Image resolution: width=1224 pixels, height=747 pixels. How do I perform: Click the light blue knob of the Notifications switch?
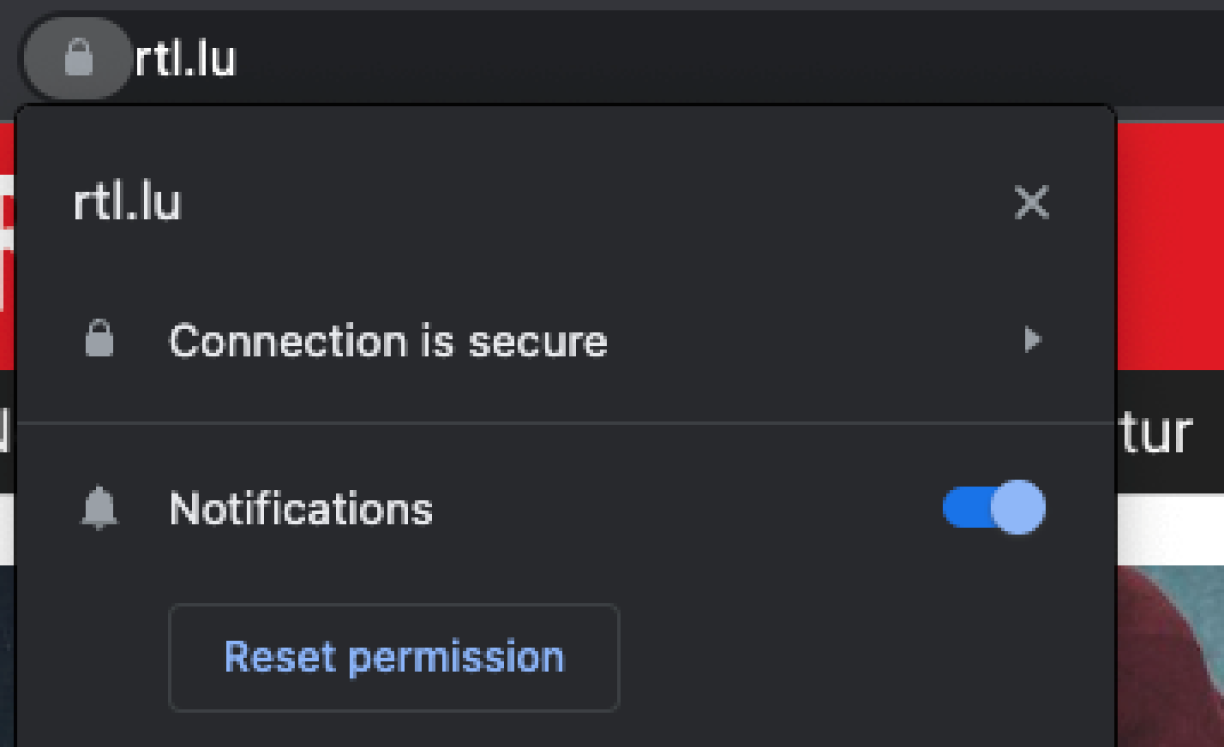point(1018,508)
